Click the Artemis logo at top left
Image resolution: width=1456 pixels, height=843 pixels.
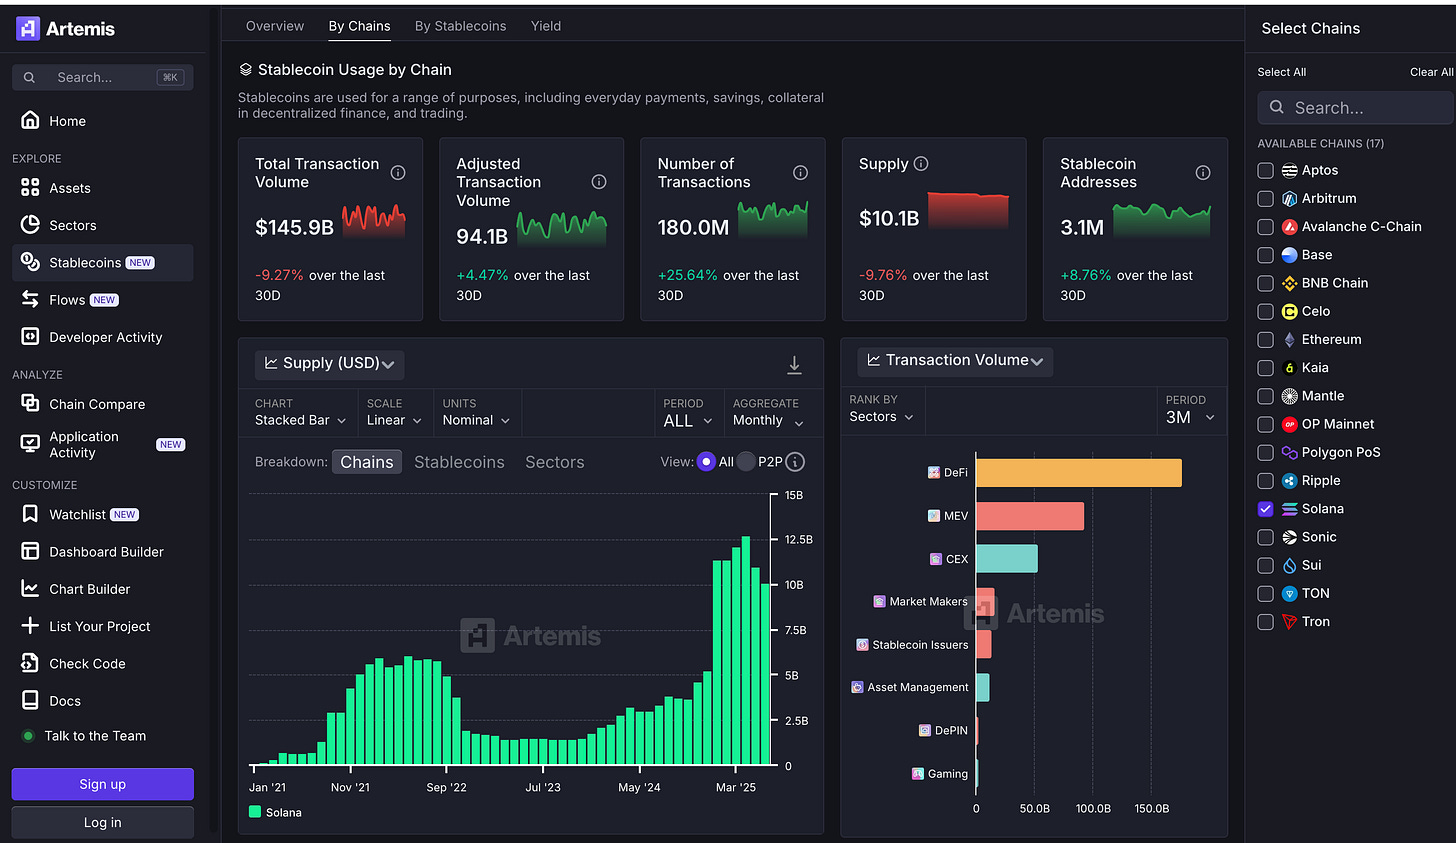(66, 29)
